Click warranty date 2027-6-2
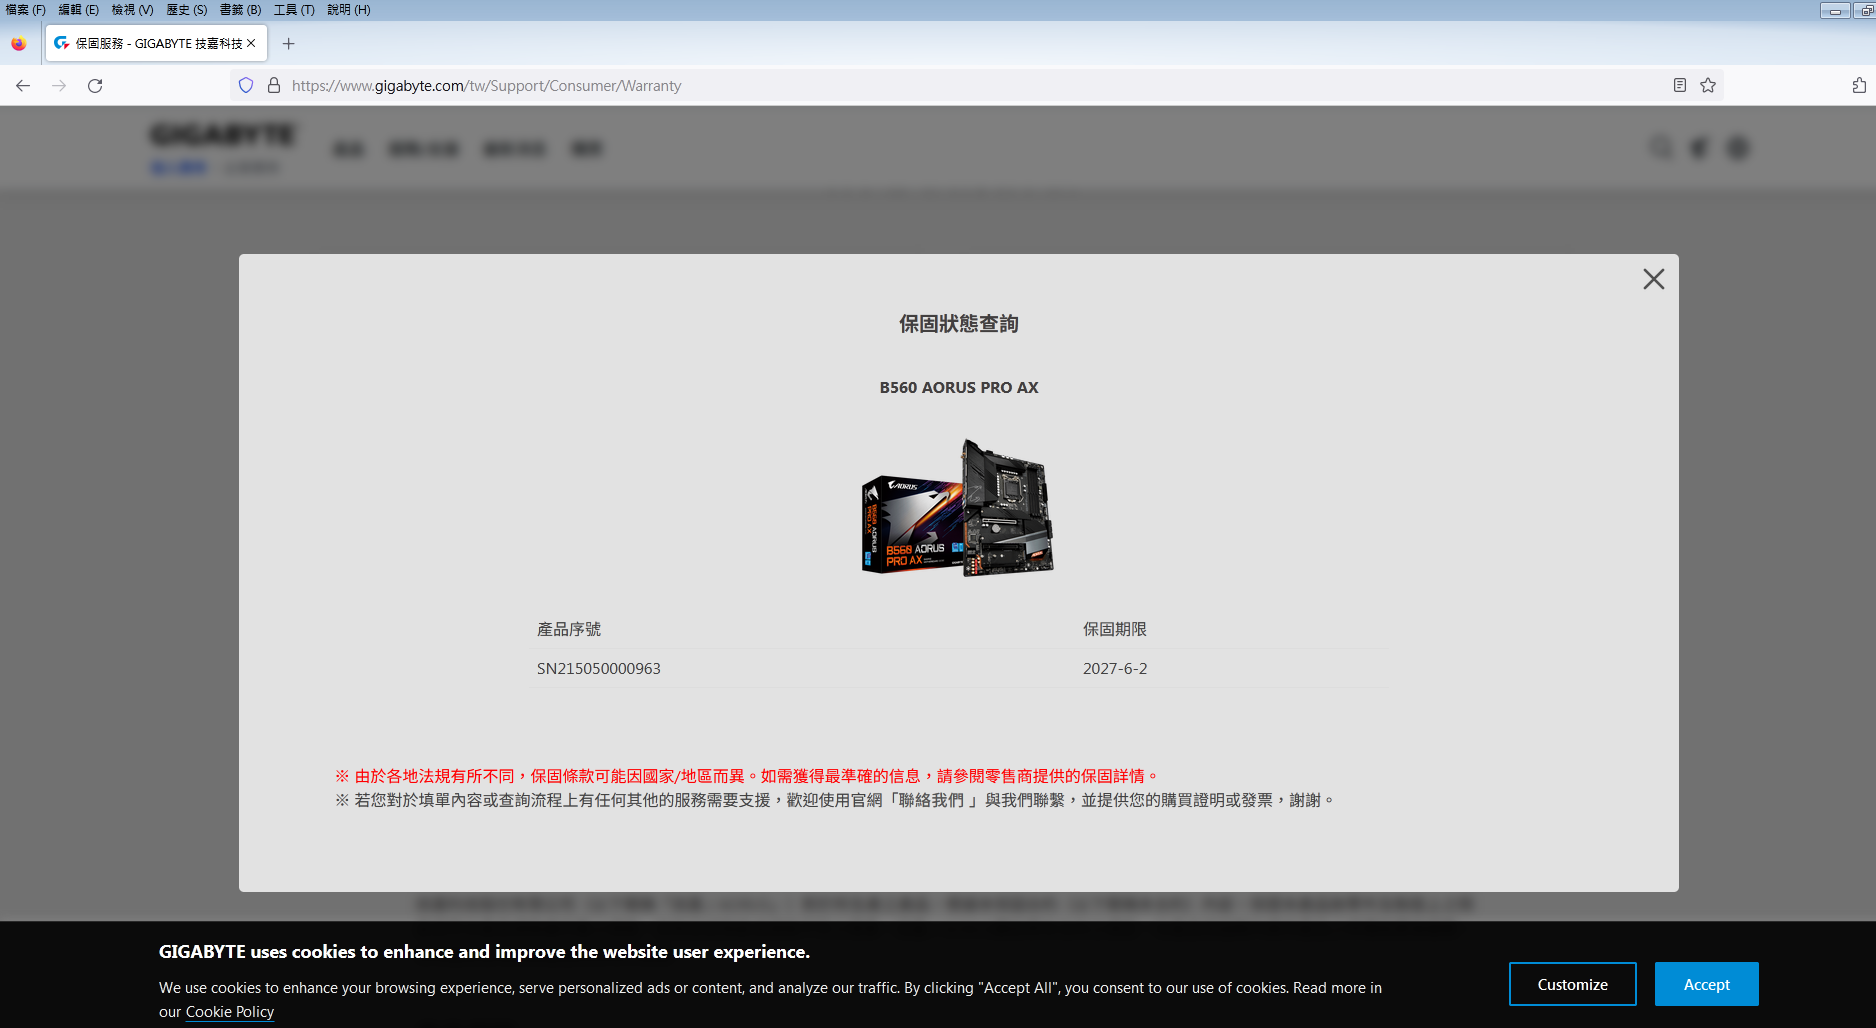Screen dimensions: 1876x1028 pyautogui.click(x=1115, y=668)
